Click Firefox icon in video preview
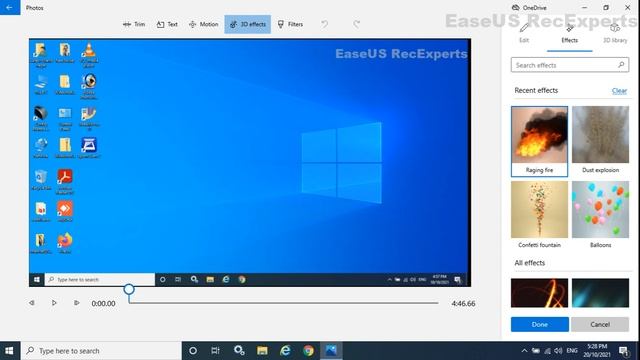Image resolution: width=640 pixels, height=360 pixels. 64,243
